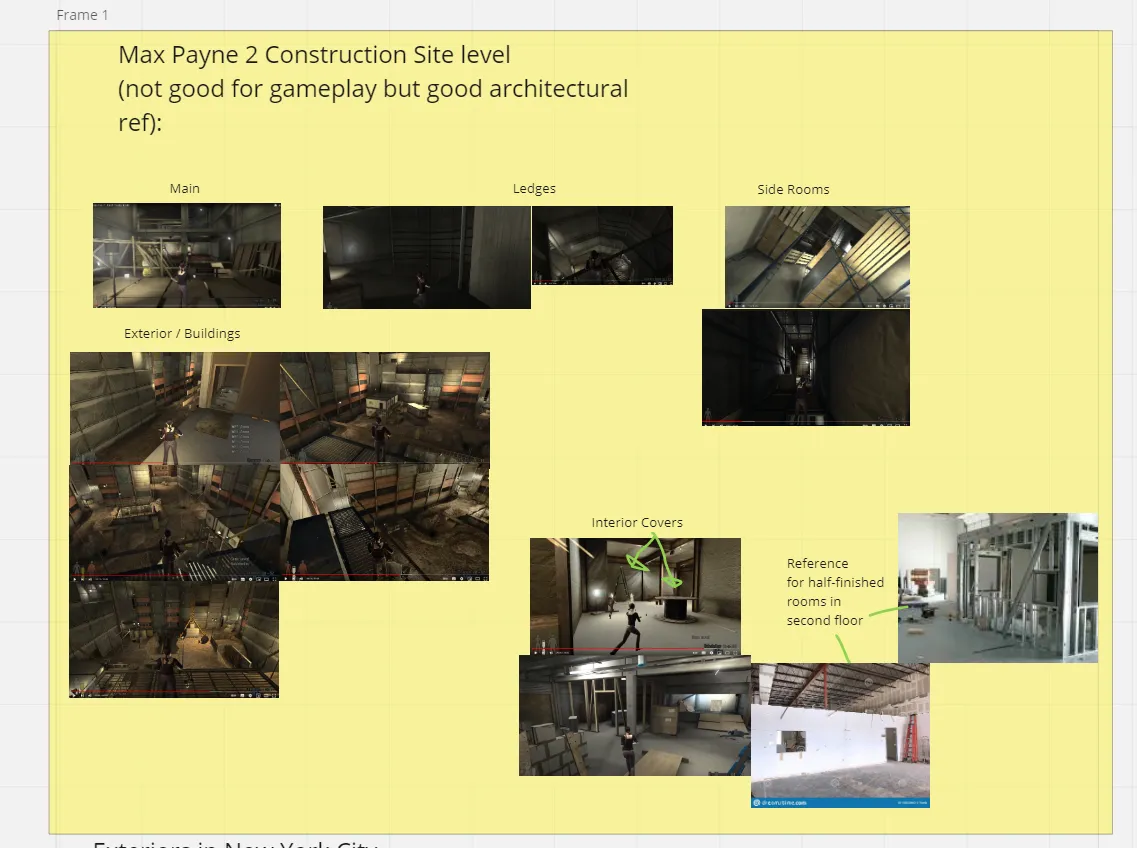This screenshot has width=1137, height=848.
Task: Select the upper-left Exterior / Buildings screenshot
Action: [x=175, y=408]
